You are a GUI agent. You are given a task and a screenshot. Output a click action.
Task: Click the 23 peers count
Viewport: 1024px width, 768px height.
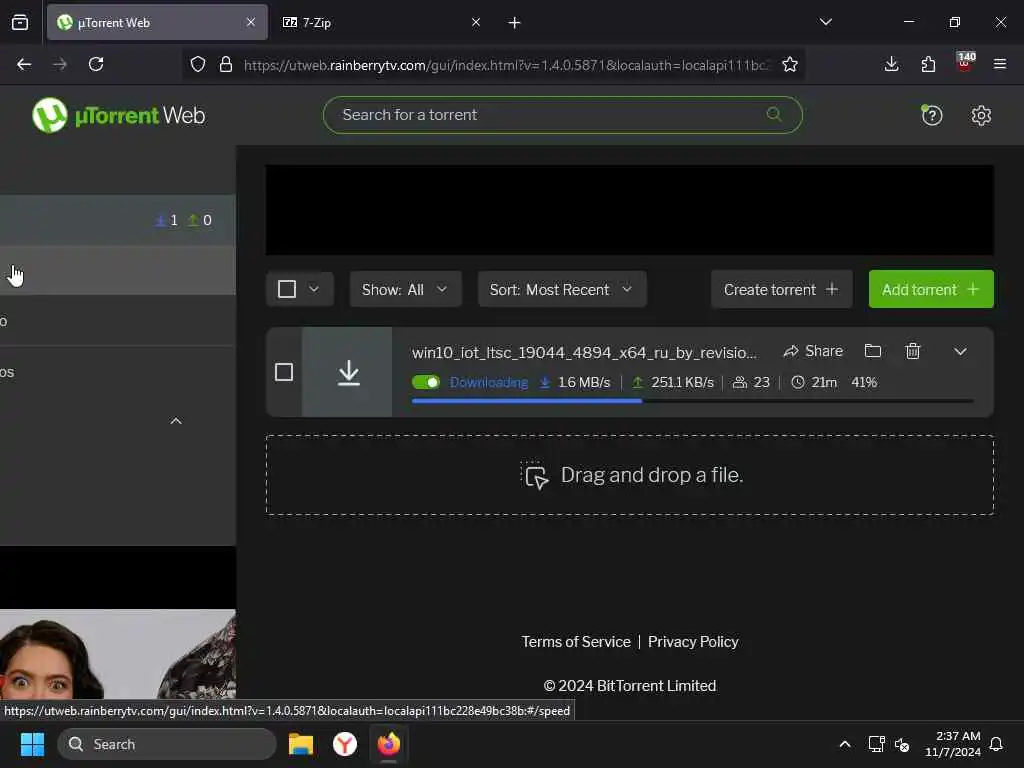[x=752, y=382]
